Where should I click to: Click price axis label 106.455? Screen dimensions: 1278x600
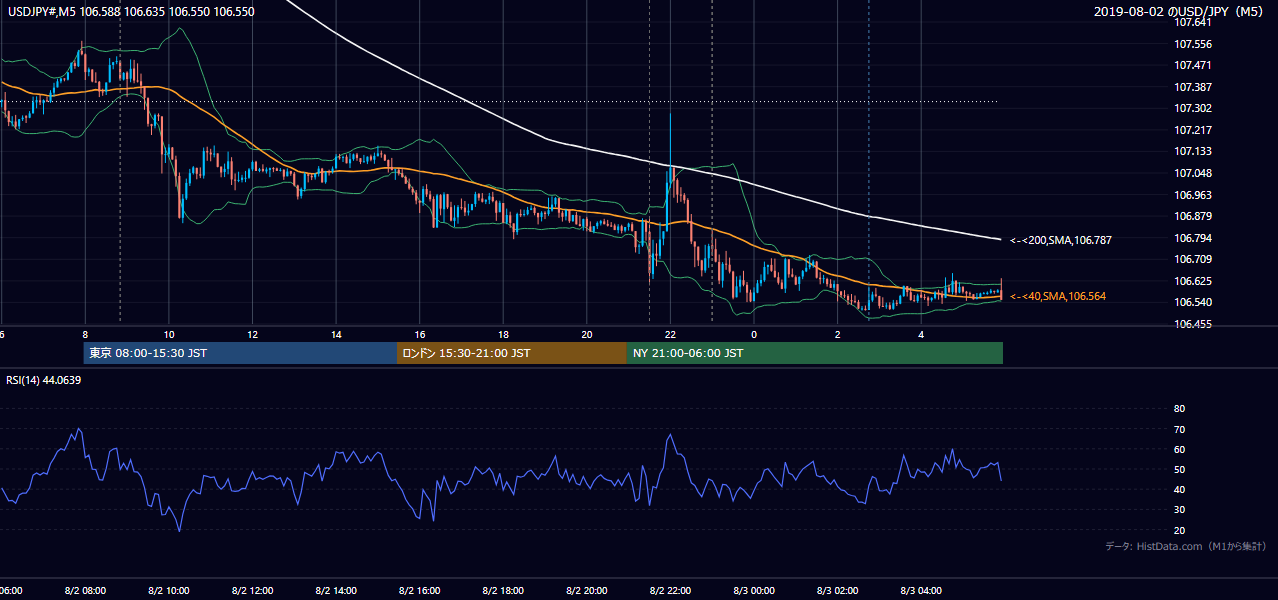(1193, 324)
